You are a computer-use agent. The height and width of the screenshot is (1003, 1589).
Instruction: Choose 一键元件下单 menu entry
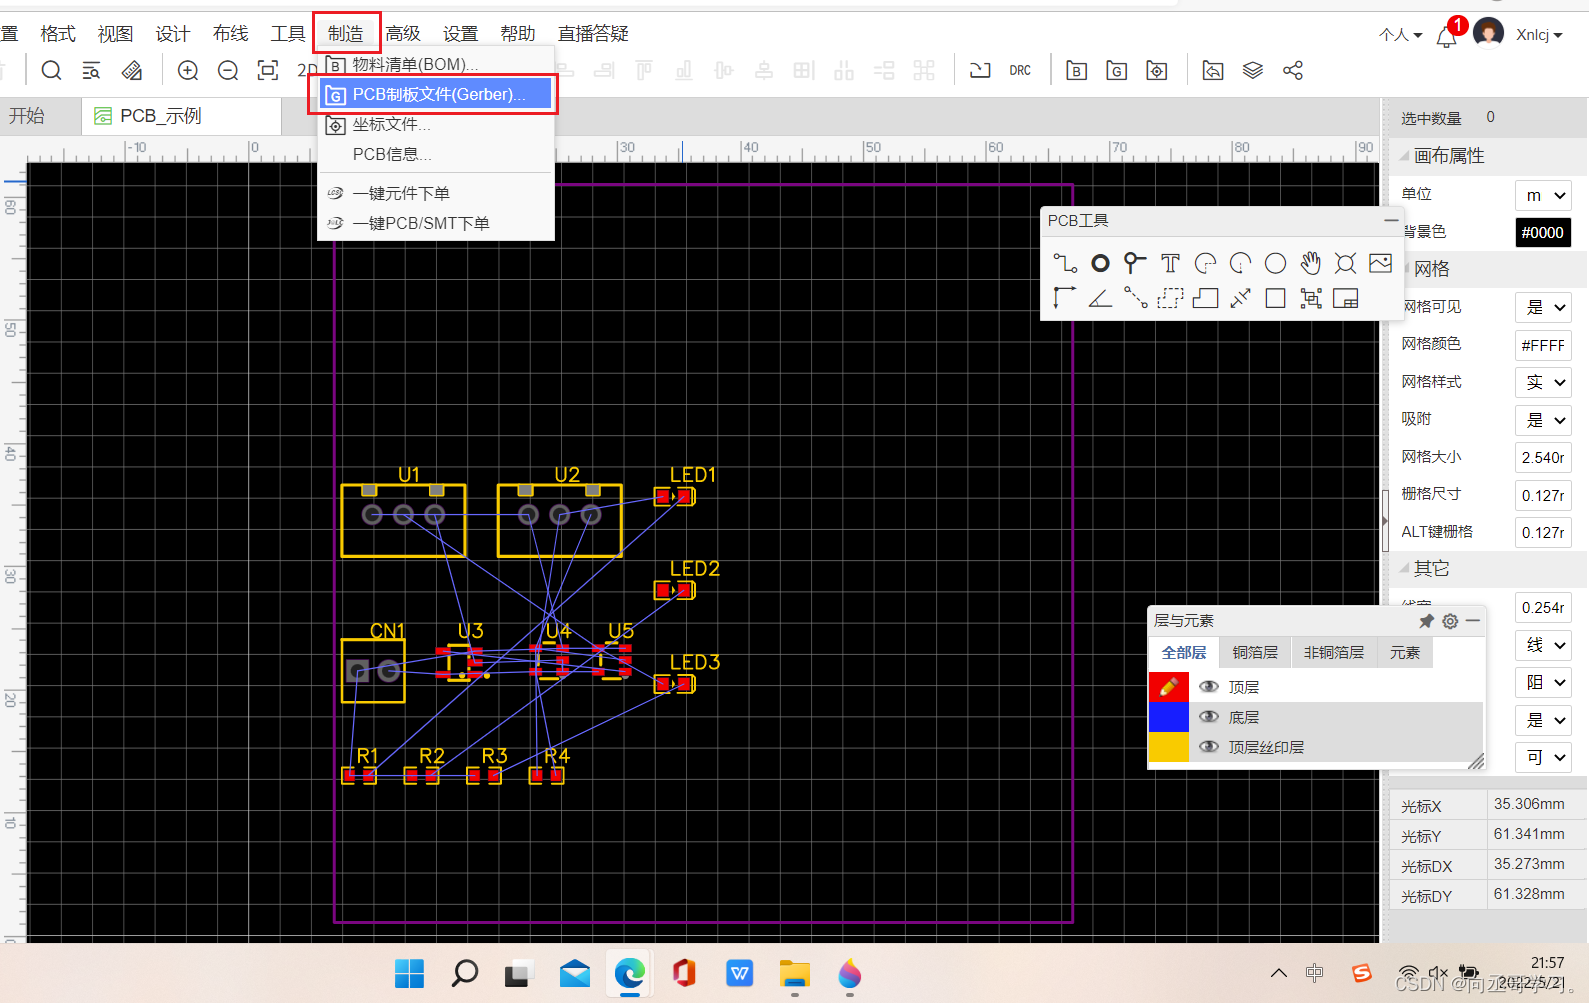(x=435, y=193)
